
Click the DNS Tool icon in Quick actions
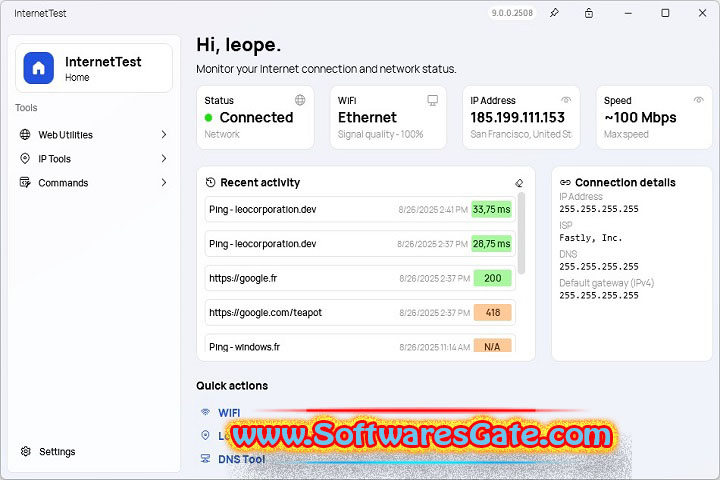pyautogui.click(x=205, y=458)
